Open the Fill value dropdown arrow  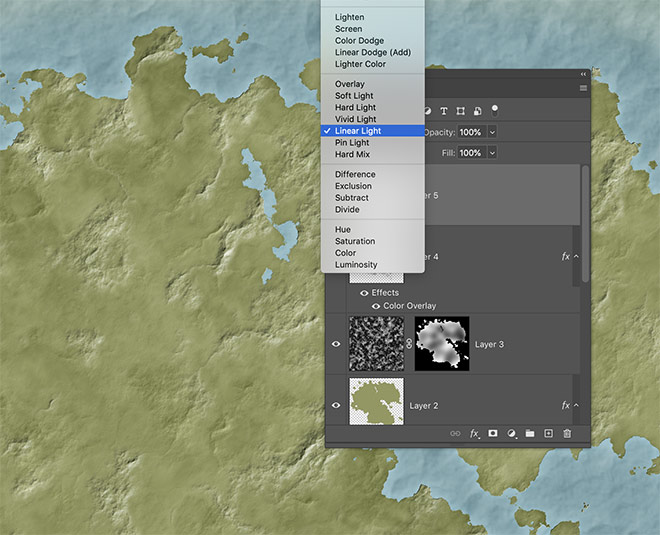[493, 153]
